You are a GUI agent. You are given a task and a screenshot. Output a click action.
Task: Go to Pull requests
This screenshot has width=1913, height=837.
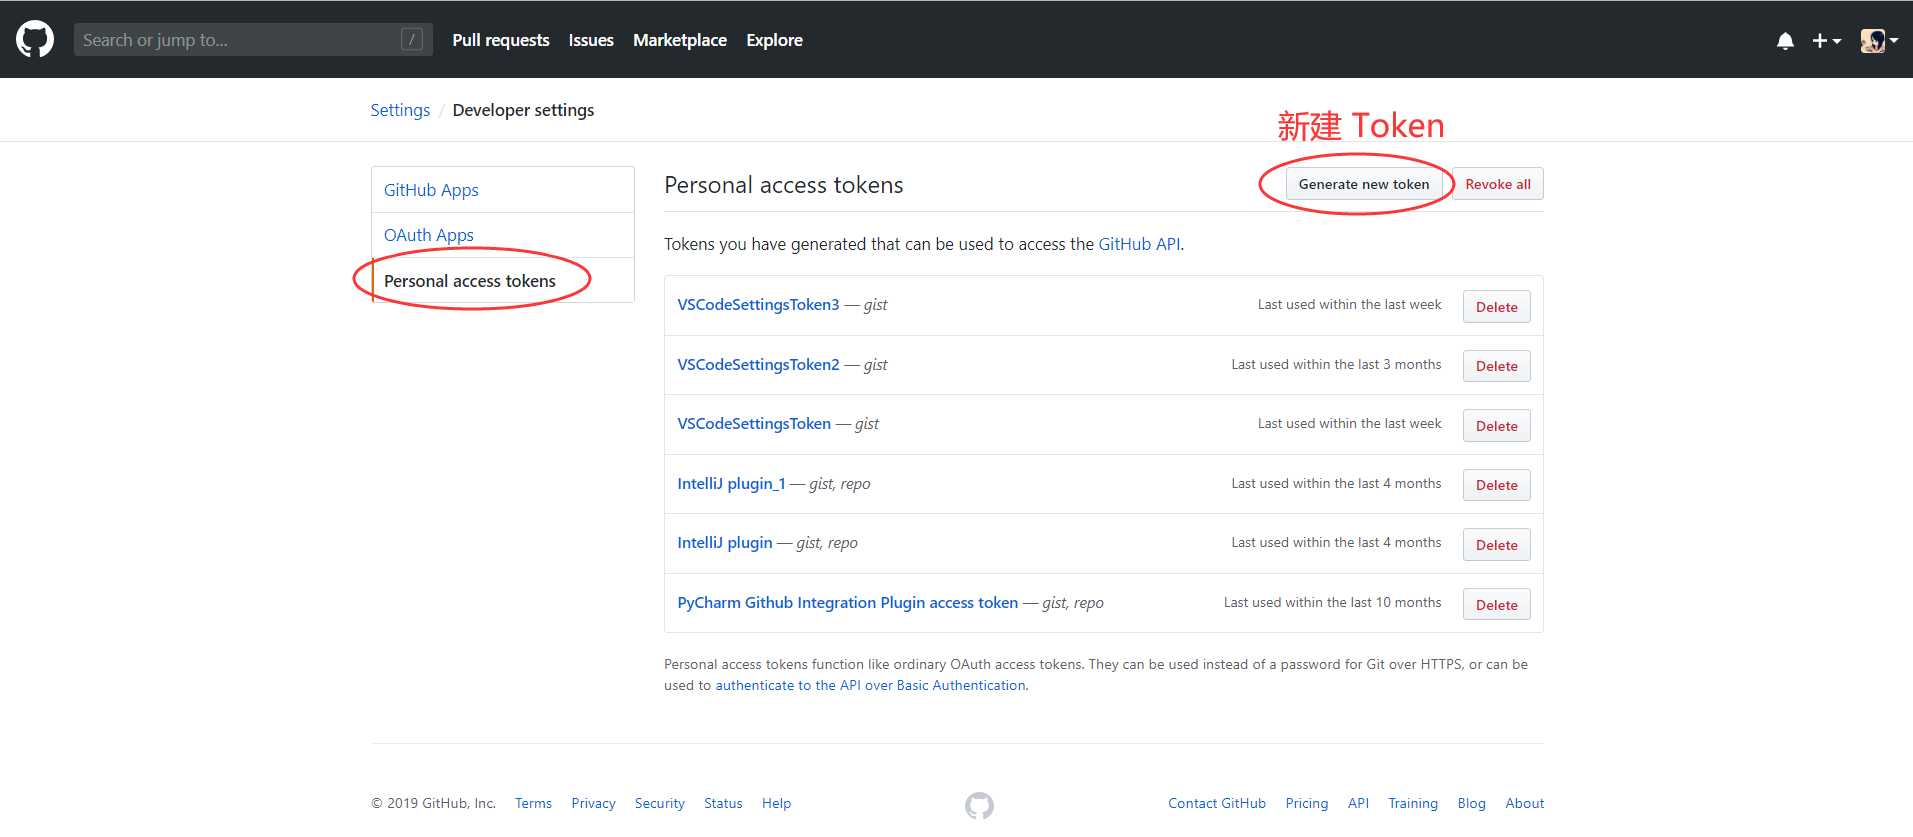click(x=501, y=40)
